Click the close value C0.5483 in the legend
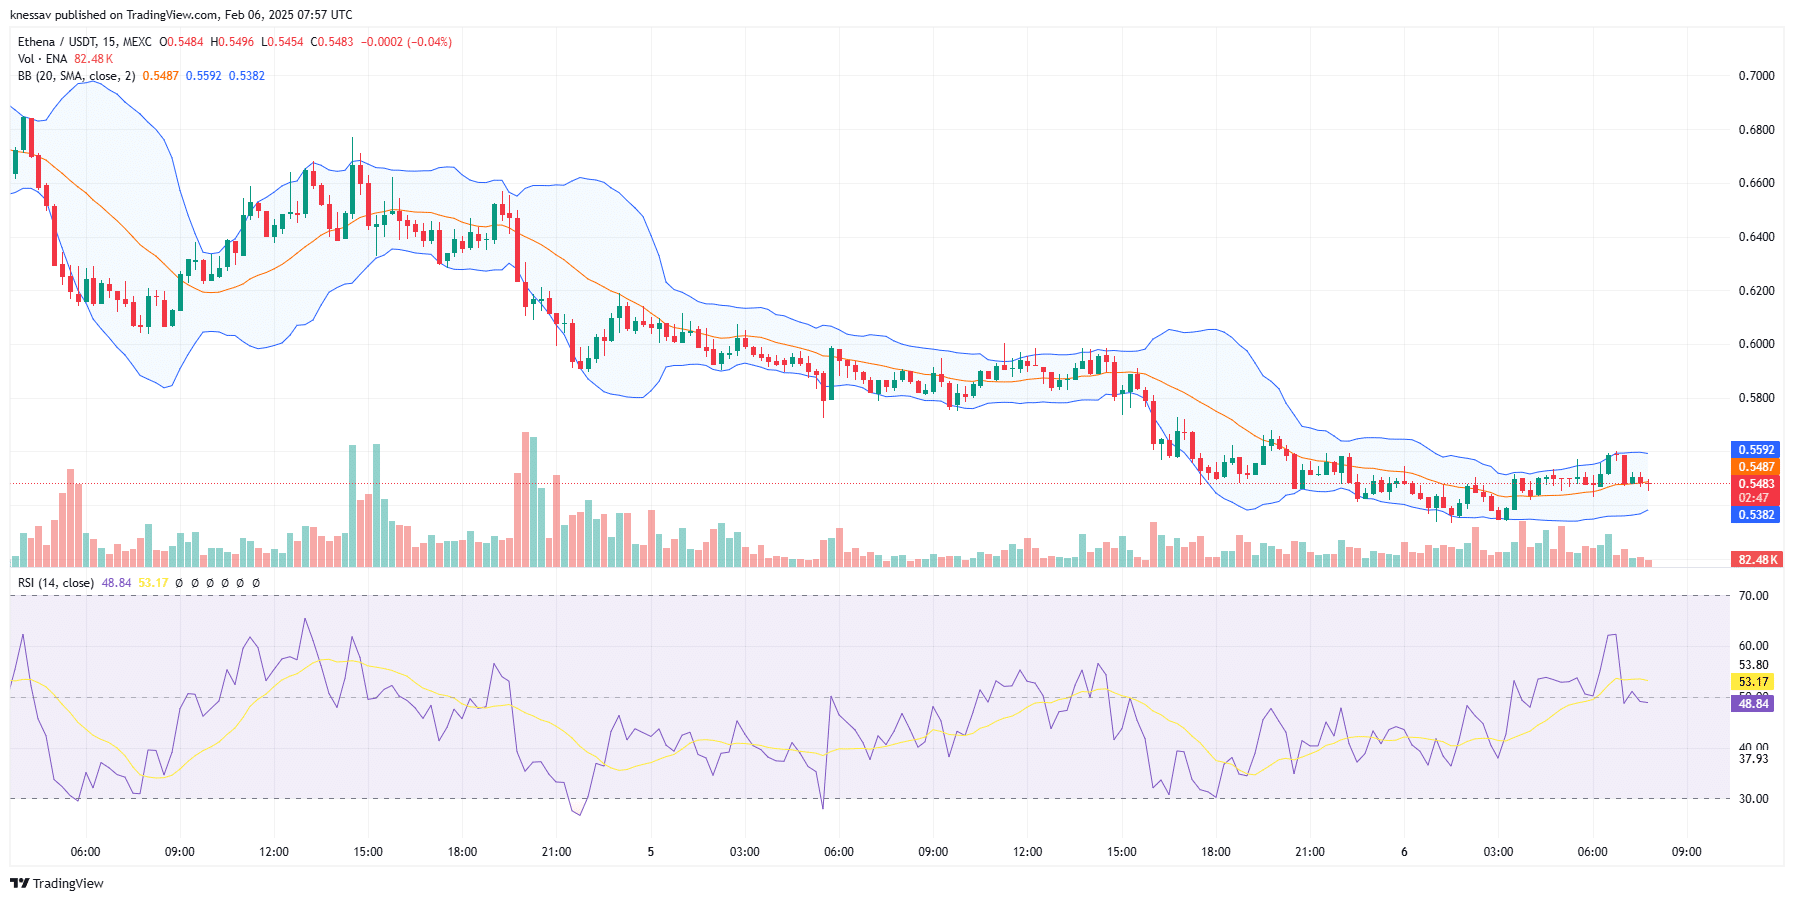 [x=332, y=42]
